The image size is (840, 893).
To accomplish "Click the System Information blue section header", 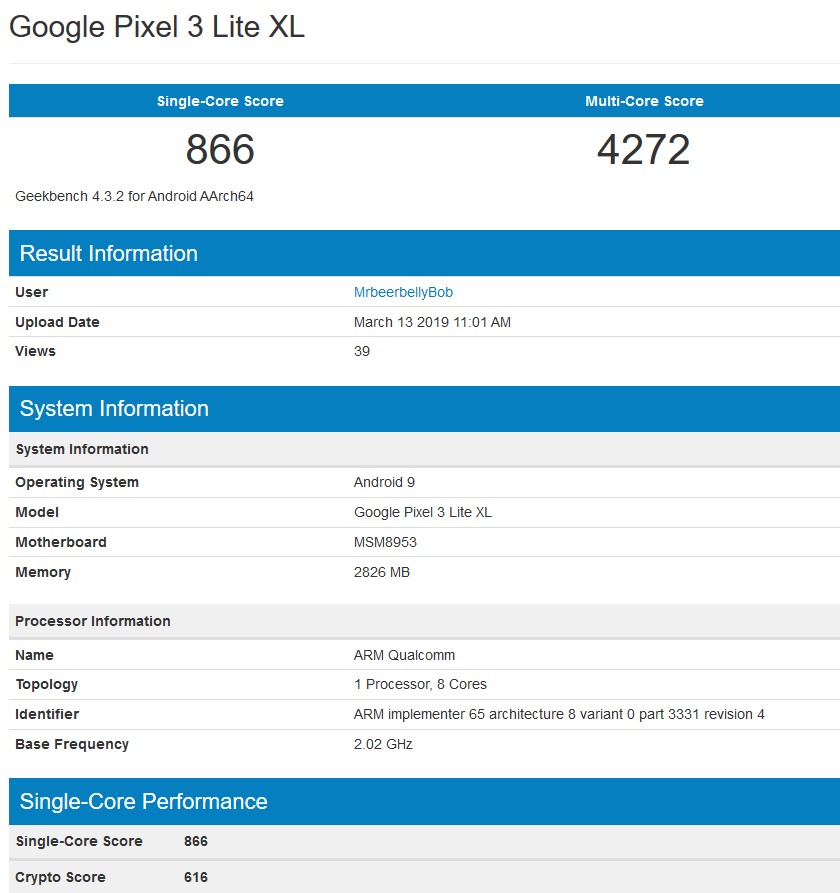I will 114,408.
